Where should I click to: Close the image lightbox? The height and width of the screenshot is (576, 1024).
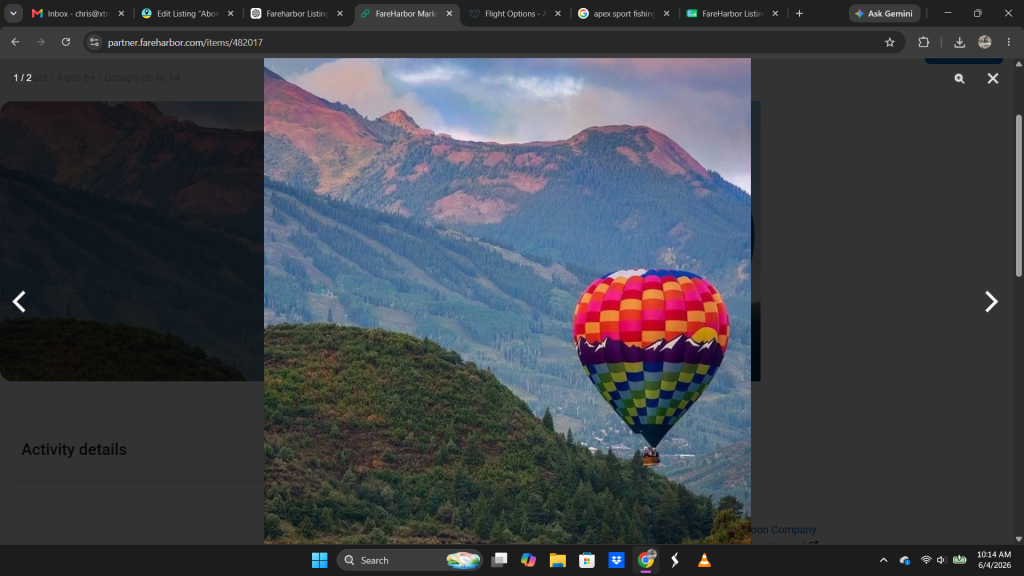pyautogui.click(x=993, y=78)
